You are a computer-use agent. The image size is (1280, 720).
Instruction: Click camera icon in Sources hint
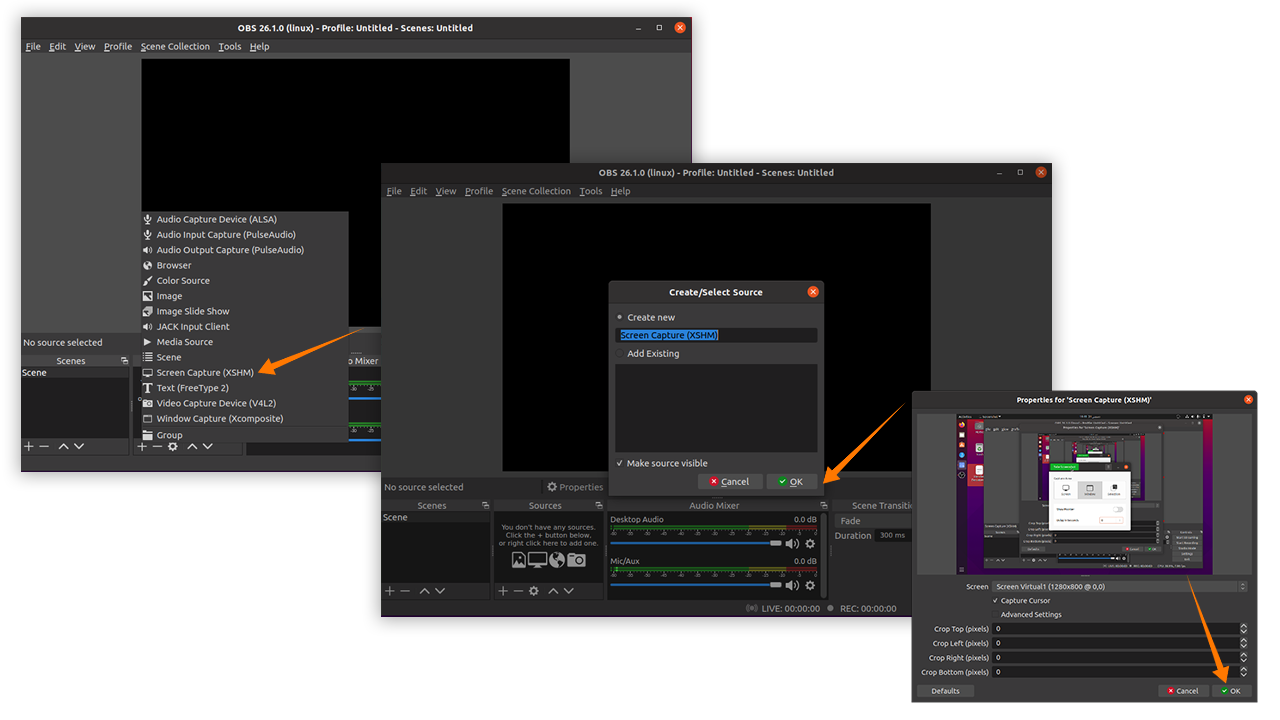coord(576,560)
